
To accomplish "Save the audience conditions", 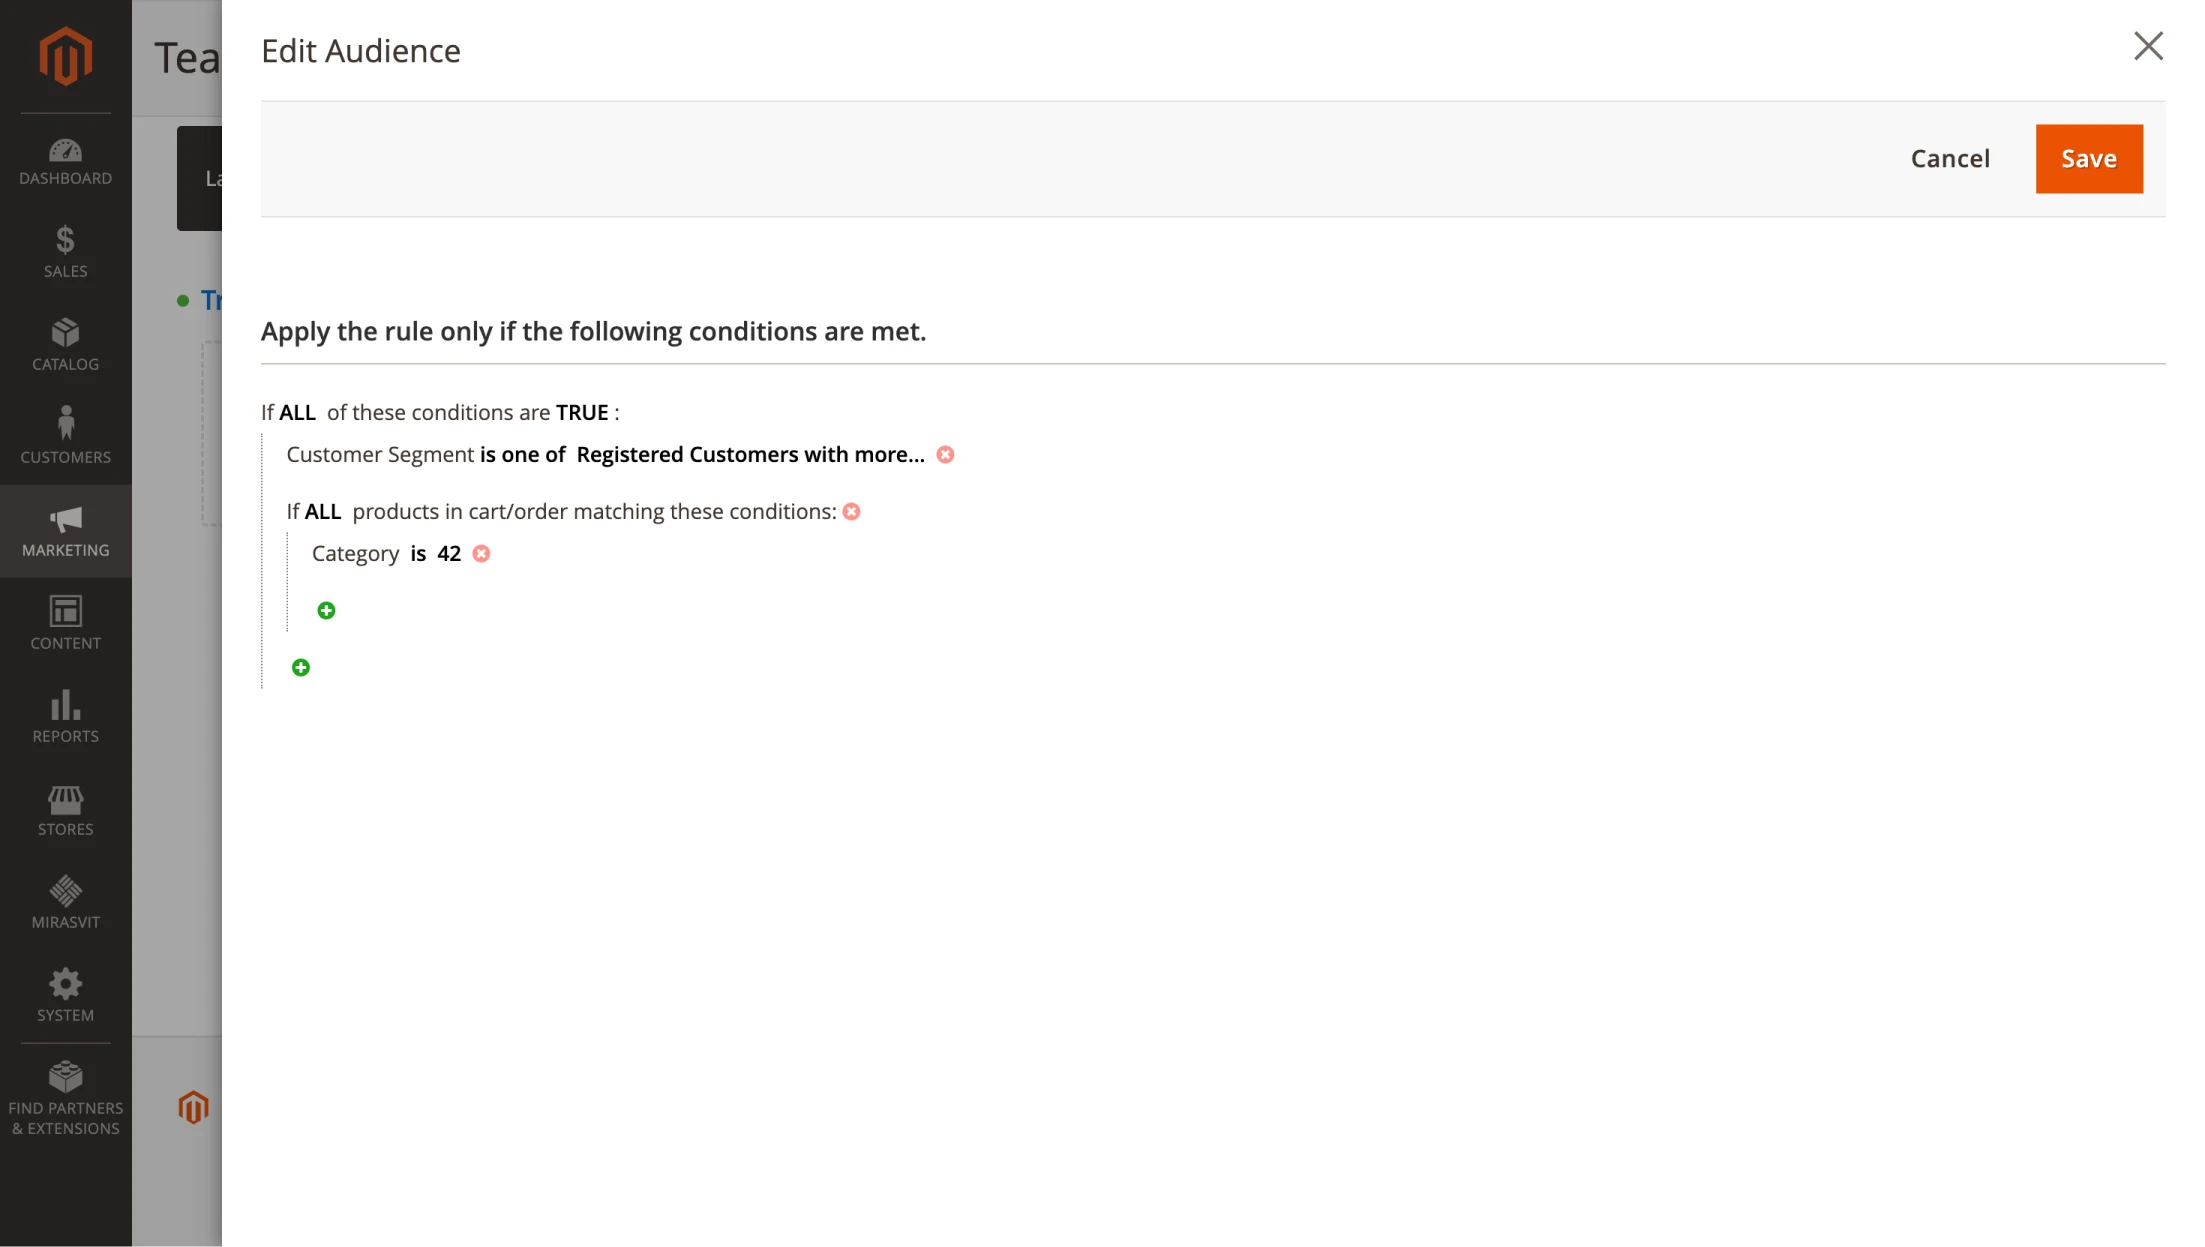I will tap(2088, 159).
